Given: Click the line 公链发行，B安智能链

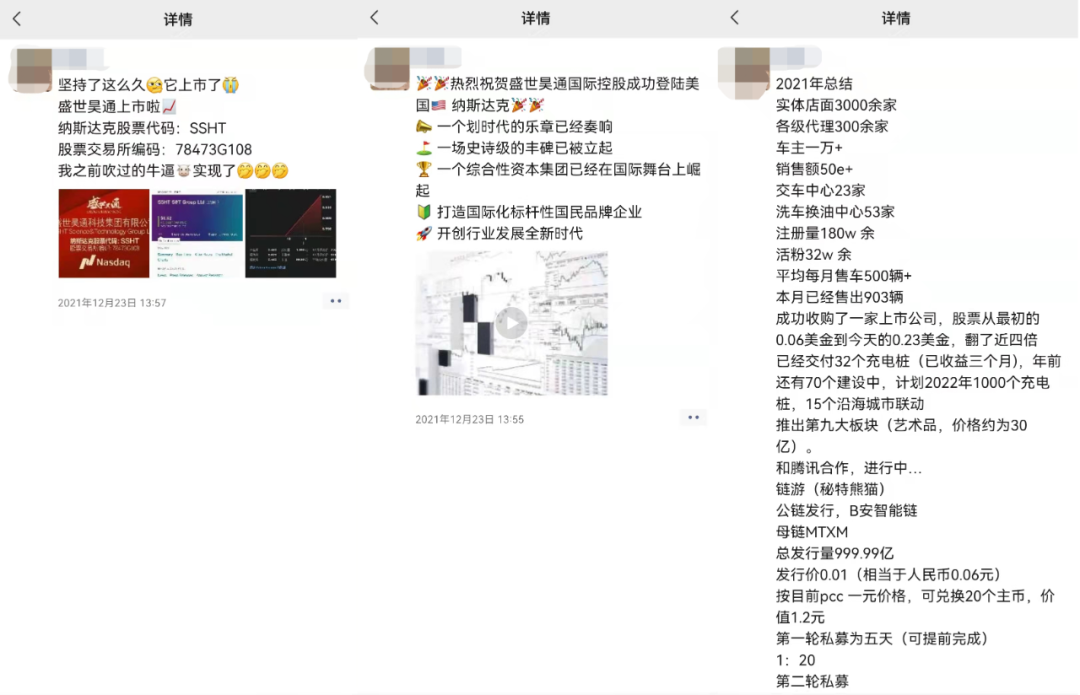Looking at the screenshot, I should 847,511.
